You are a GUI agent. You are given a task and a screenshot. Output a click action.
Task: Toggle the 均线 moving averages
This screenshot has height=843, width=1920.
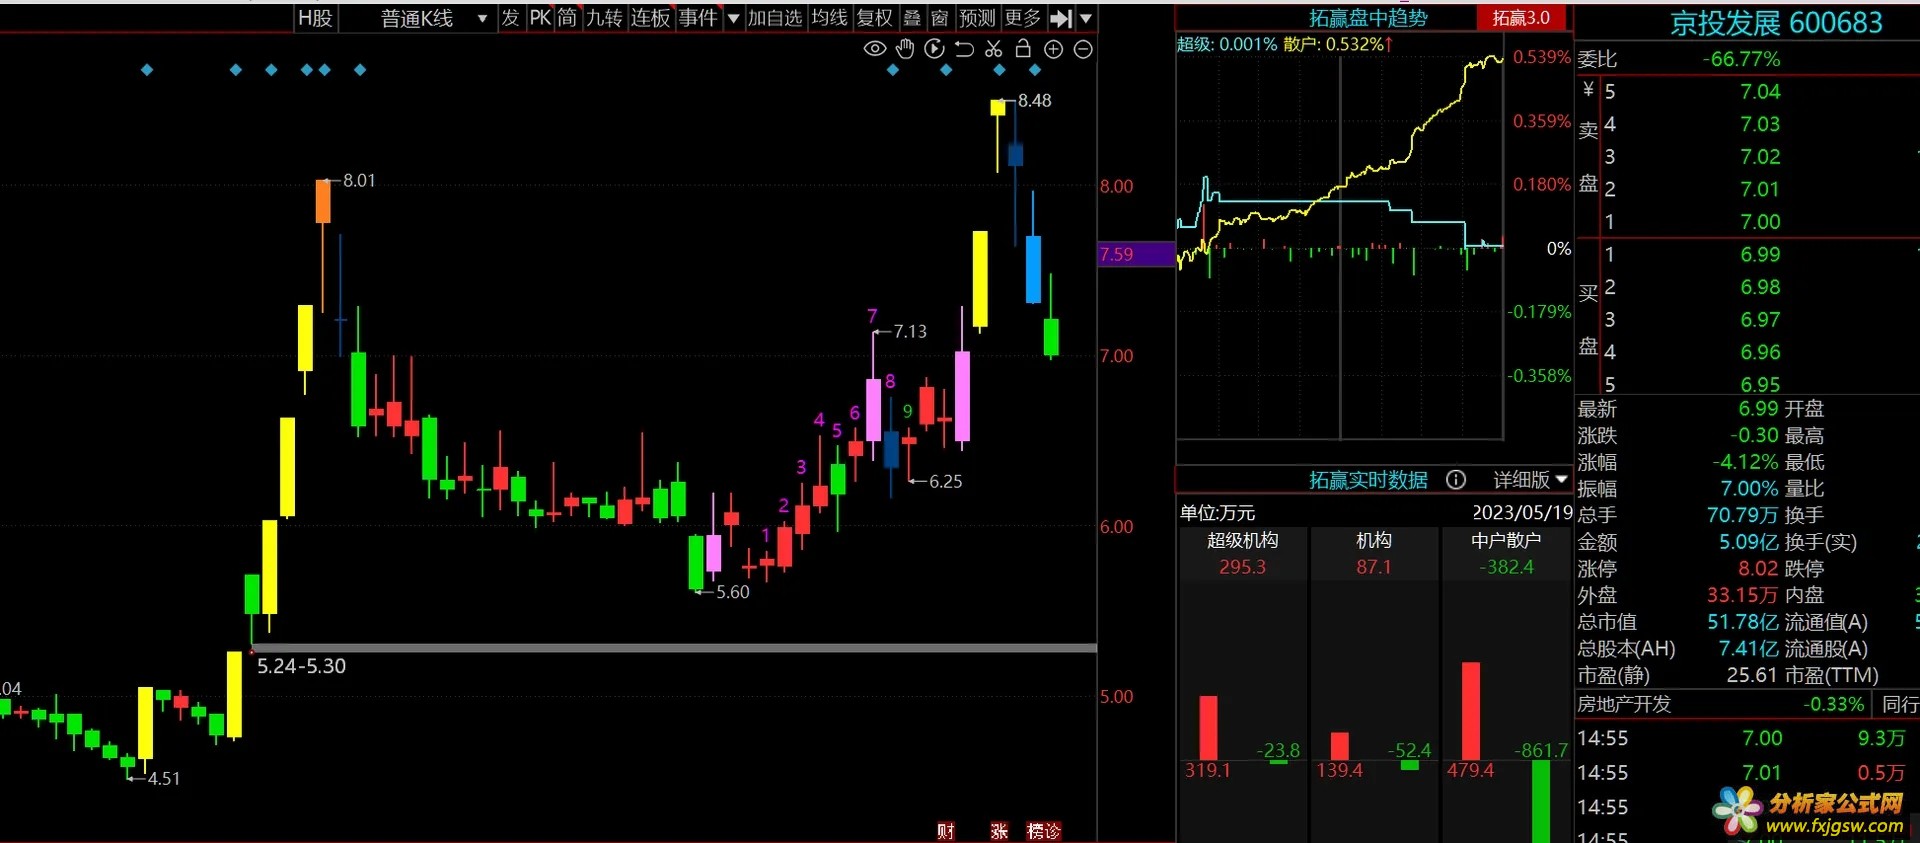click(x=829, y=18)
